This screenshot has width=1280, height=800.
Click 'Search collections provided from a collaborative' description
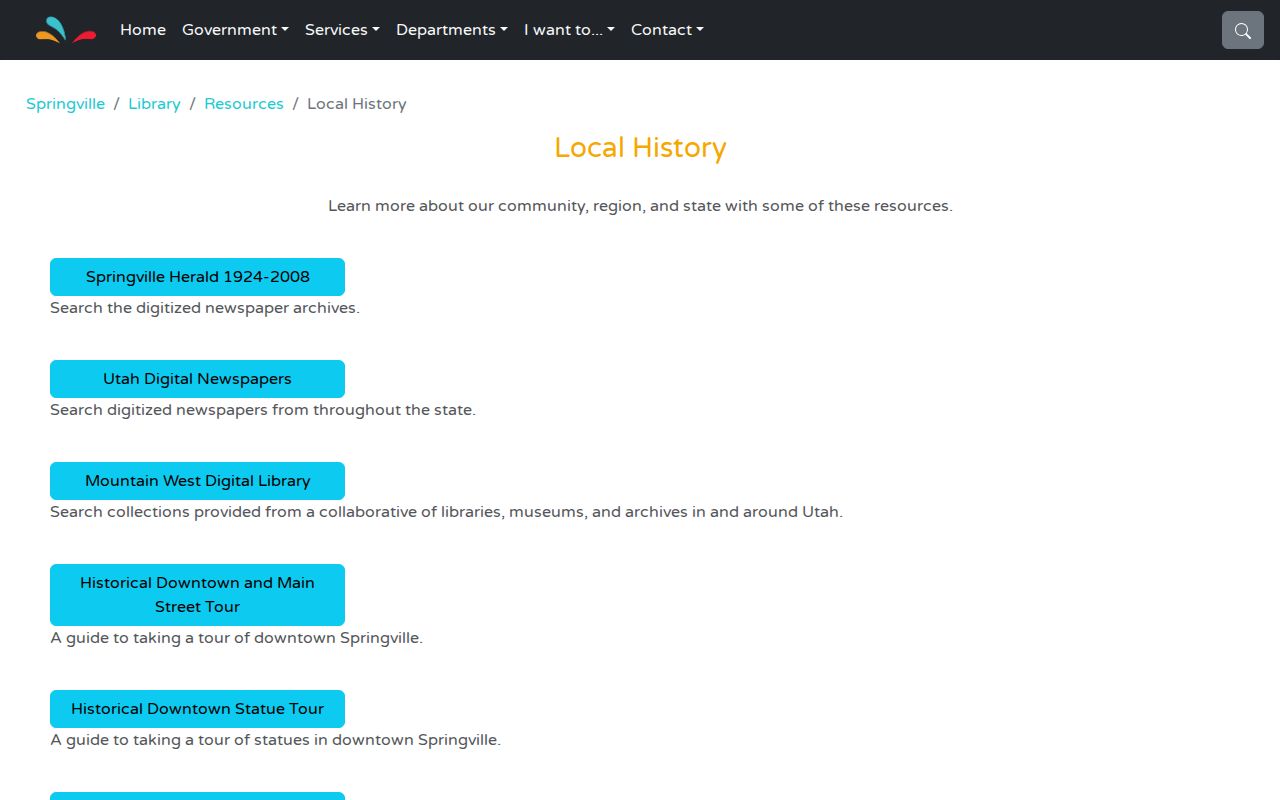pyautogui.click(x=446, y=512)
